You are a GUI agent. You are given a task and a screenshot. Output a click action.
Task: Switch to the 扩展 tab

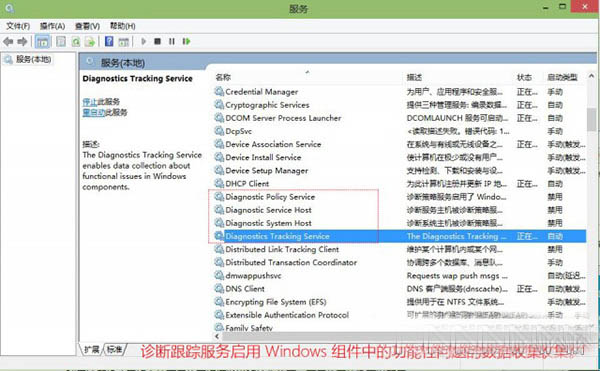pyautogui.click(x=92, y=349)
